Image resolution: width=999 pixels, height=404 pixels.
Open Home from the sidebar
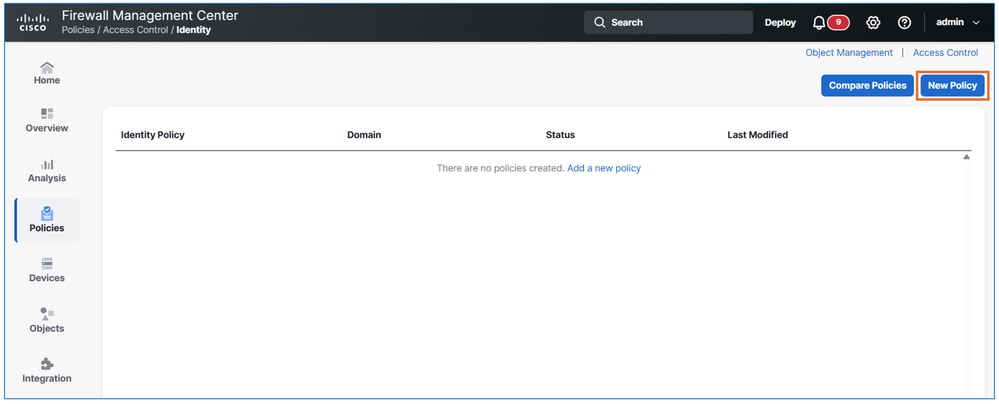[x=47, y=73]
